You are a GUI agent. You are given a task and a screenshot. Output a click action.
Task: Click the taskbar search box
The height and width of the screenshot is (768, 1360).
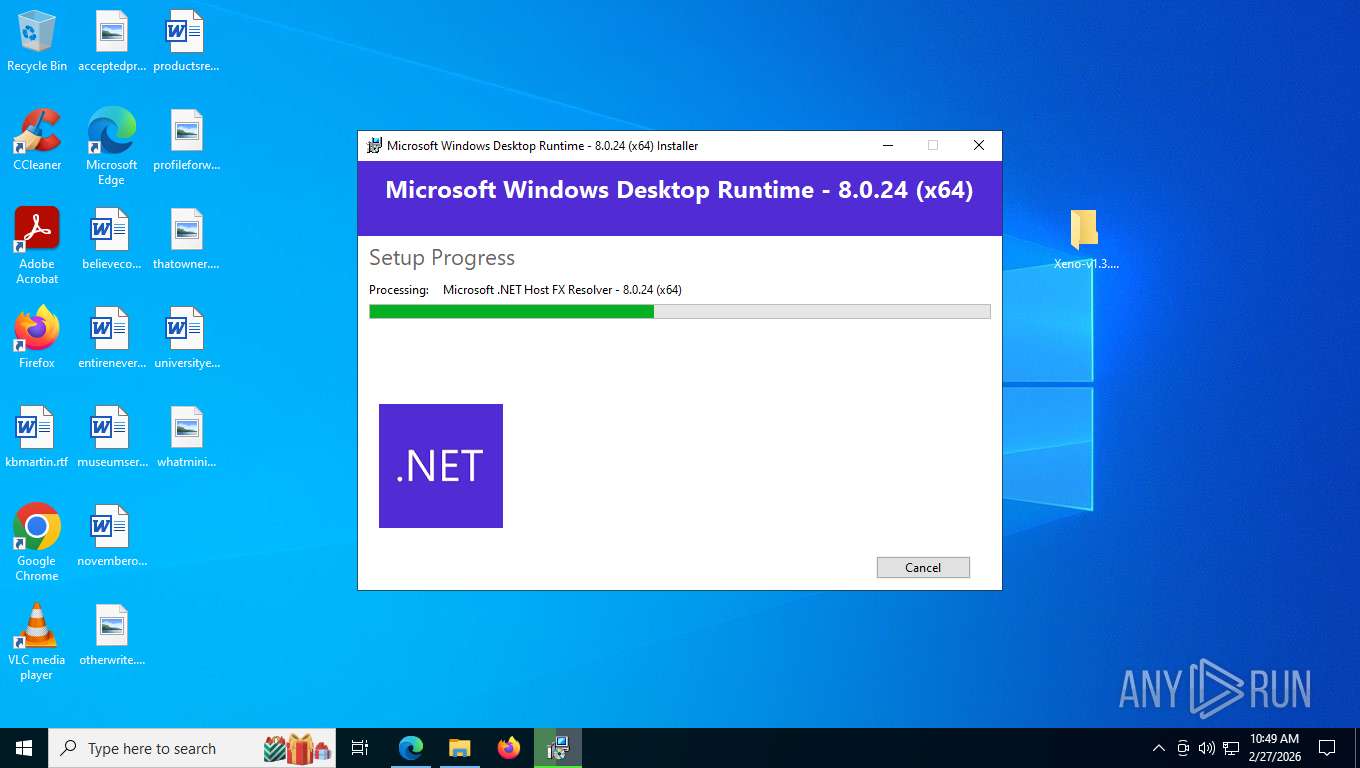coord(193,748)
